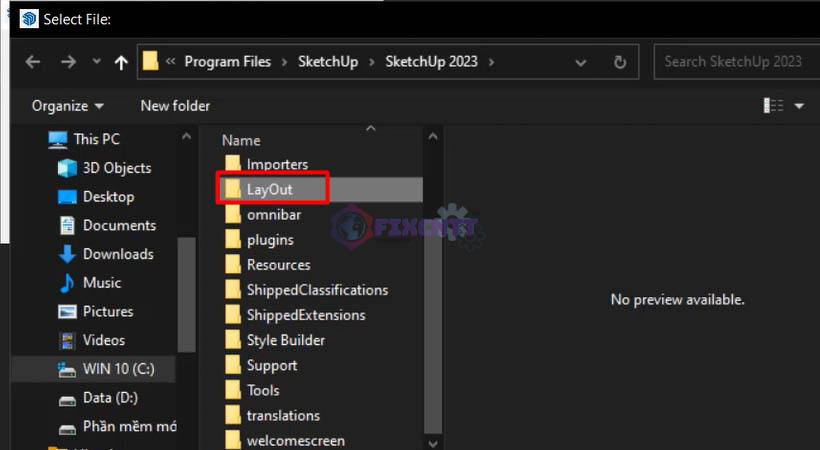
Task: Expand address bar previous locations dropdown
Action: [x=580, y=63]
